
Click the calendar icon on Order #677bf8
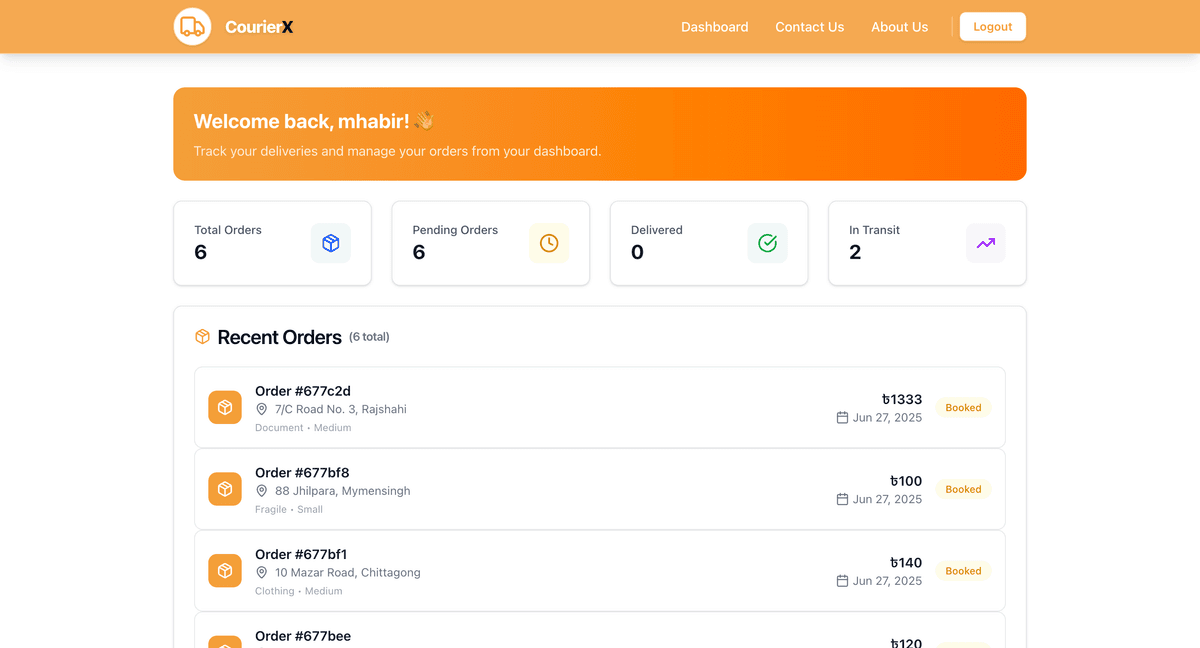(842, 499)
